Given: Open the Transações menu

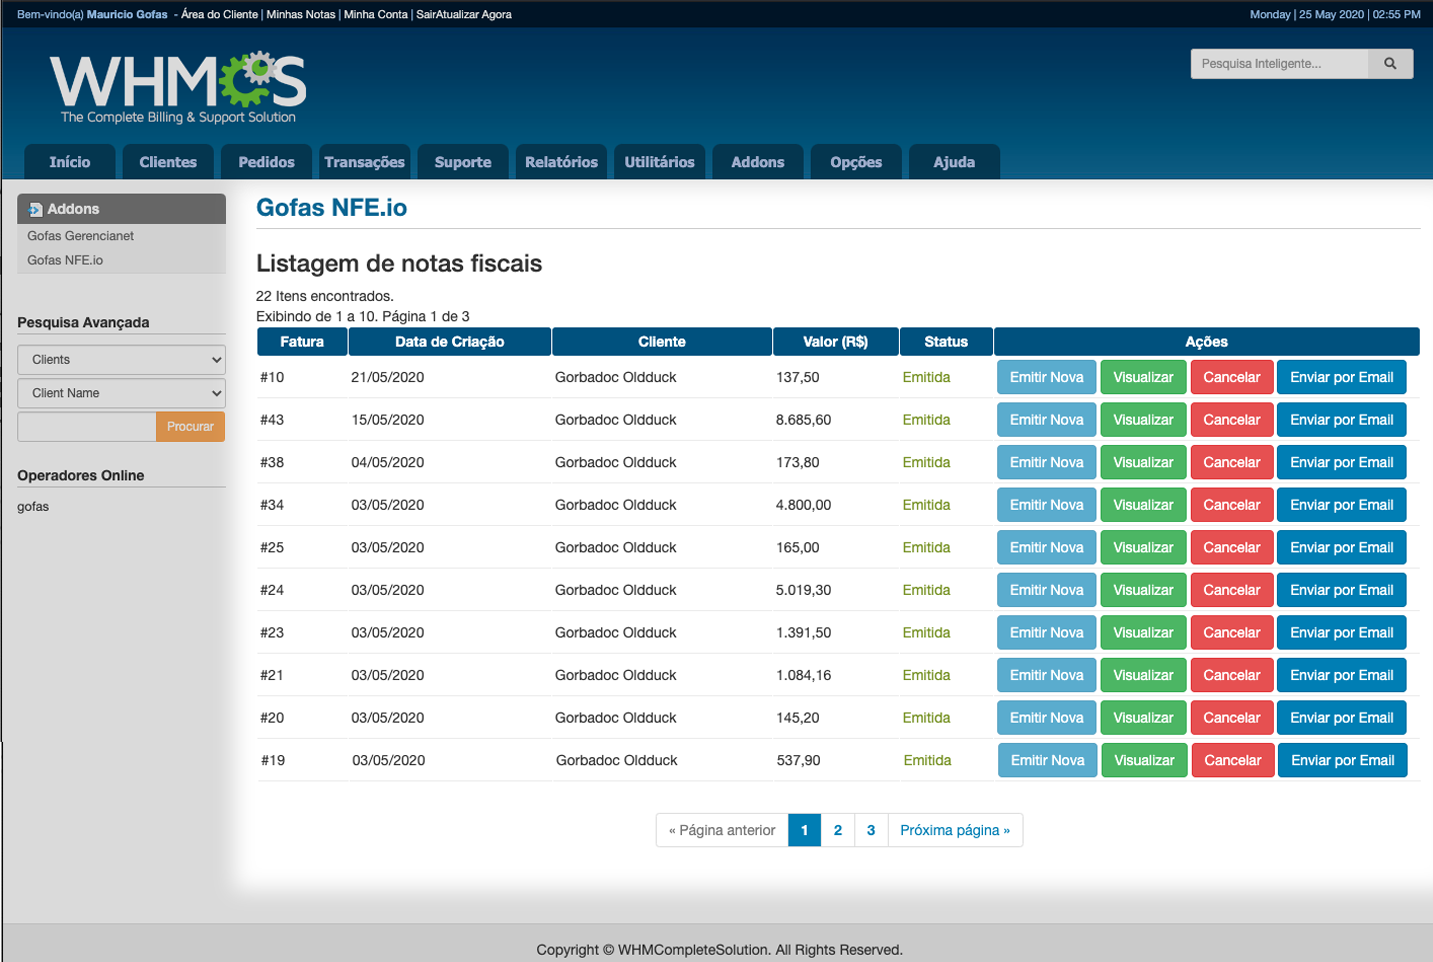Looking at the screenshot, I should click(364, 162).
